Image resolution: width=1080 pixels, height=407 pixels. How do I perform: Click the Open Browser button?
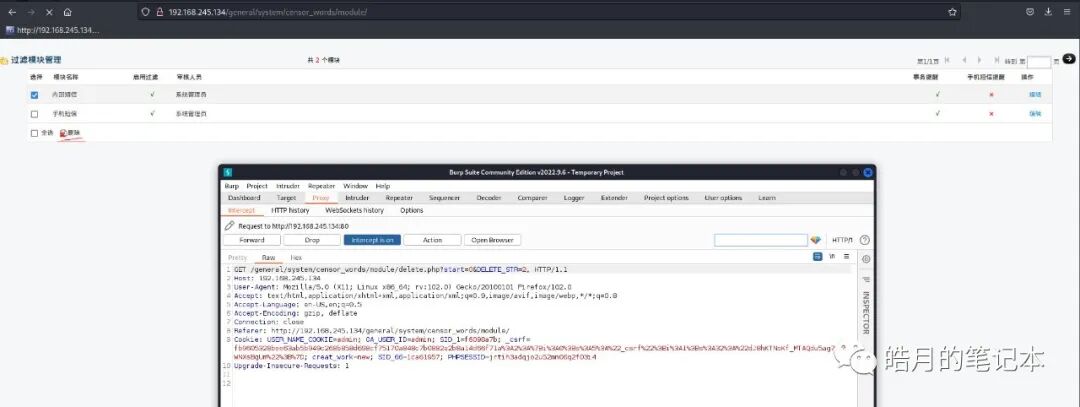[x=492, y=240]
